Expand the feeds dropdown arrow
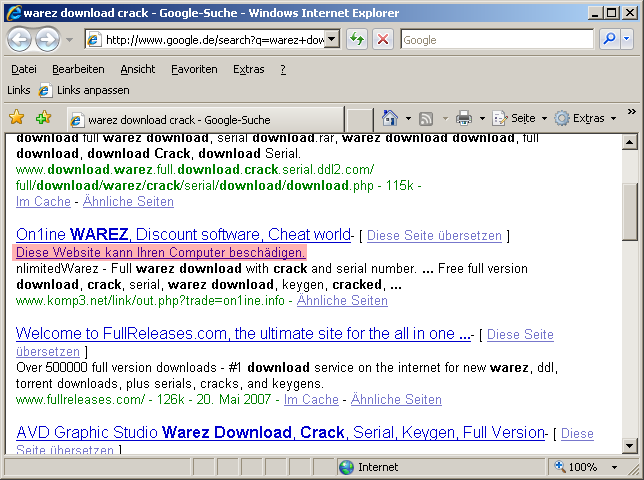 tap(445, 119)
